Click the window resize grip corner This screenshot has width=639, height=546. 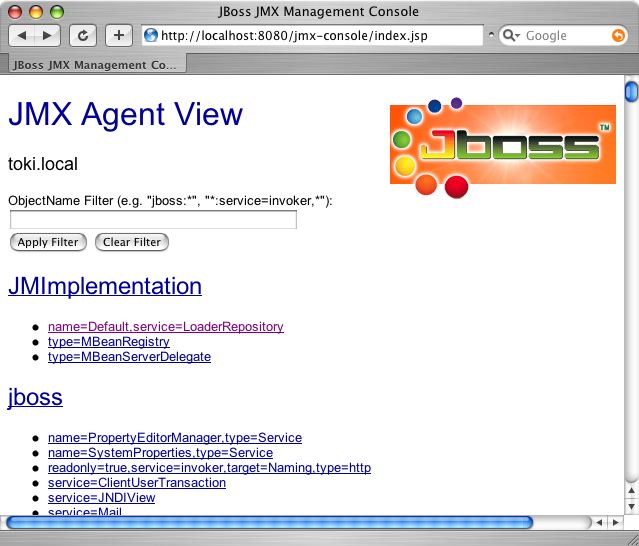pos(631,538)
